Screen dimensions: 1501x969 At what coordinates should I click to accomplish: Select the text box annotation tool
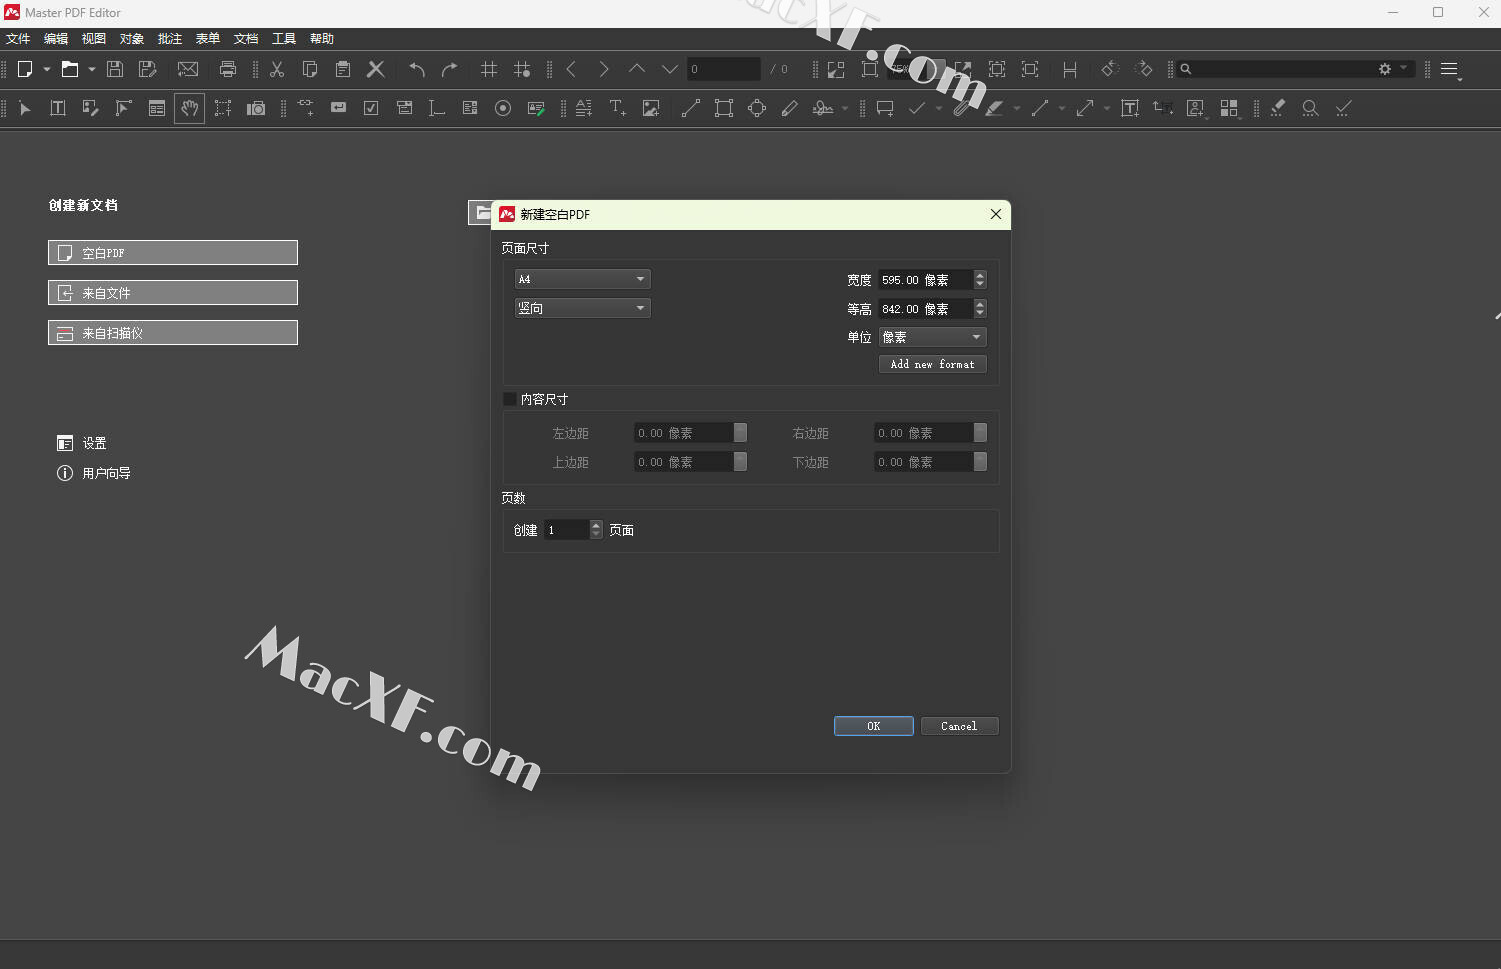1130,108
